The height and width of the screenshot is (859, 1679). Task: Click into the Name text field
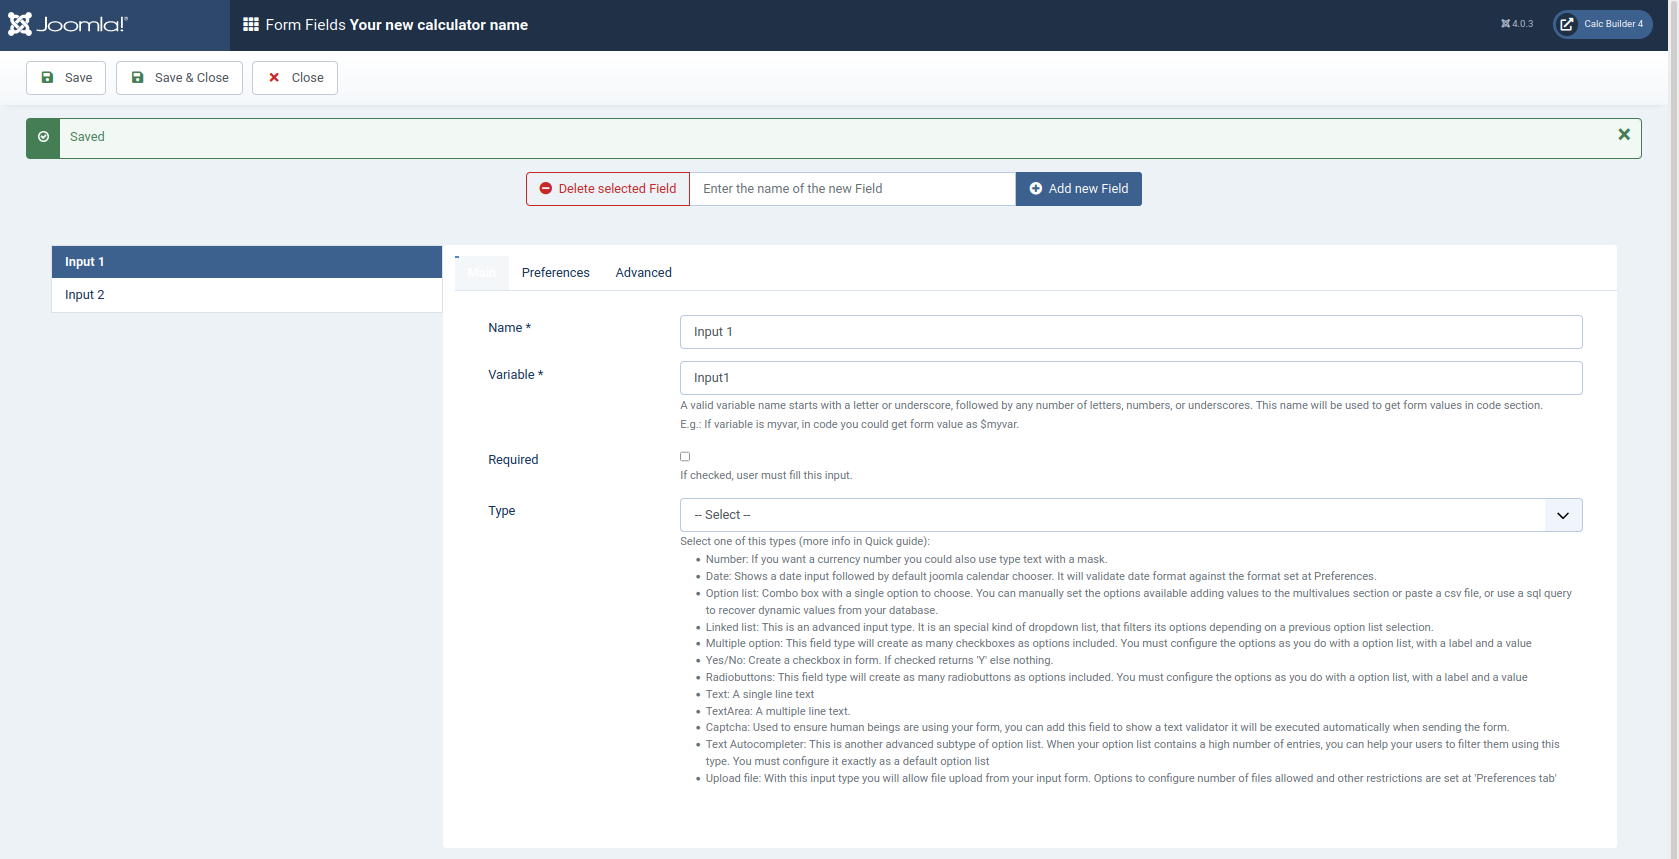[1131, 332]
